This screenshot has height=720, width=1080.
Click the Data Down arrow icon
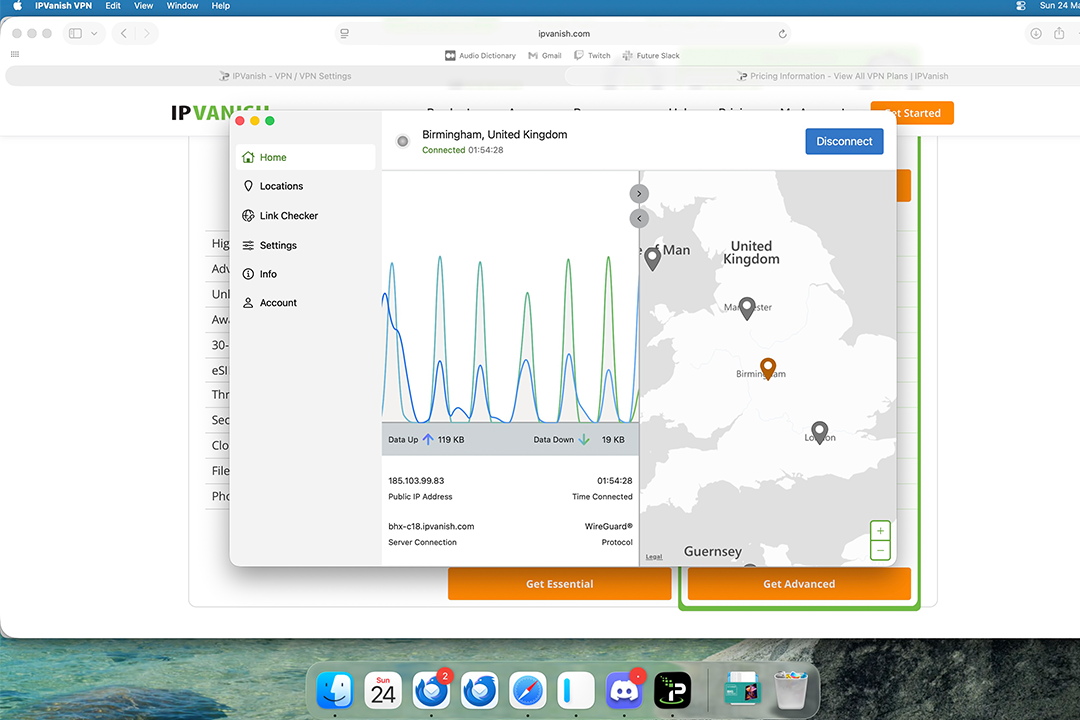point(583,440)
